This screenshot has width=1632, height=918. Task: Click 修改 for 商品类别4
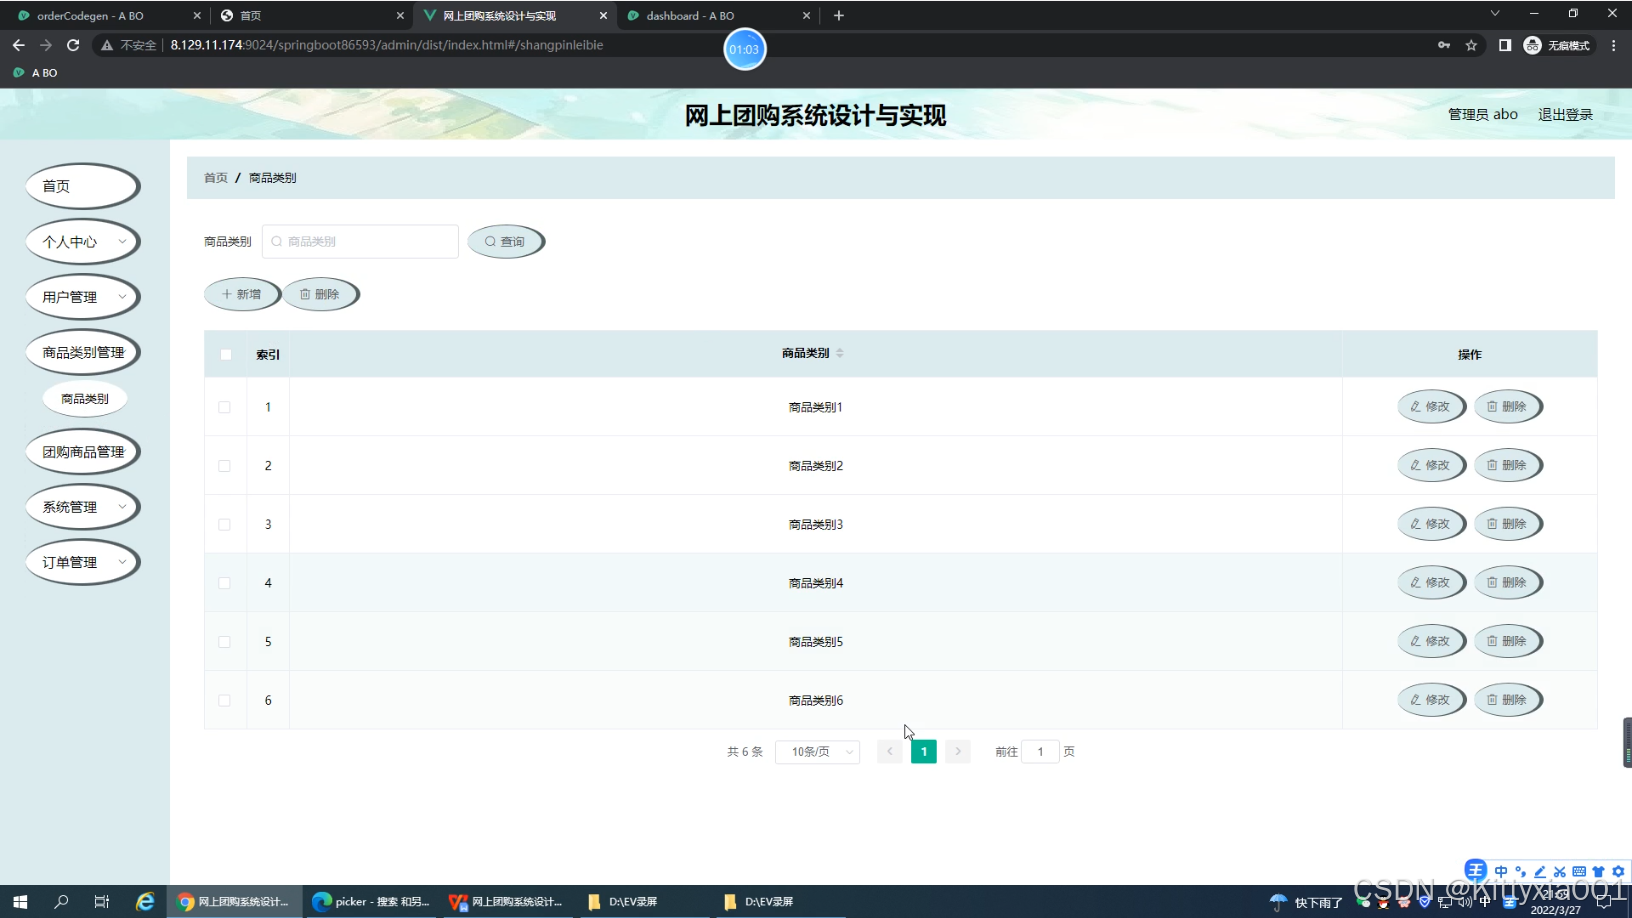point(1431,582)
